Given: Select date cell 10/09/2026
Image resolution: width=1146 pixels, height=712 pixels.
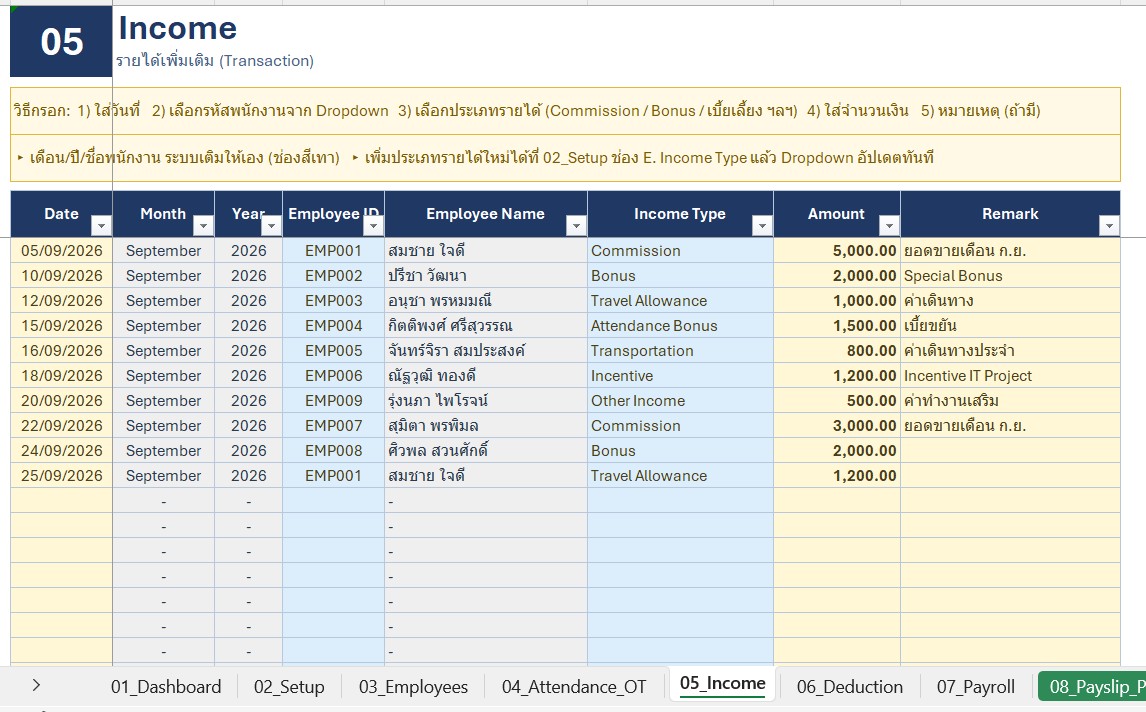Looking at the screenshot, I should click(x=61, y=276).
